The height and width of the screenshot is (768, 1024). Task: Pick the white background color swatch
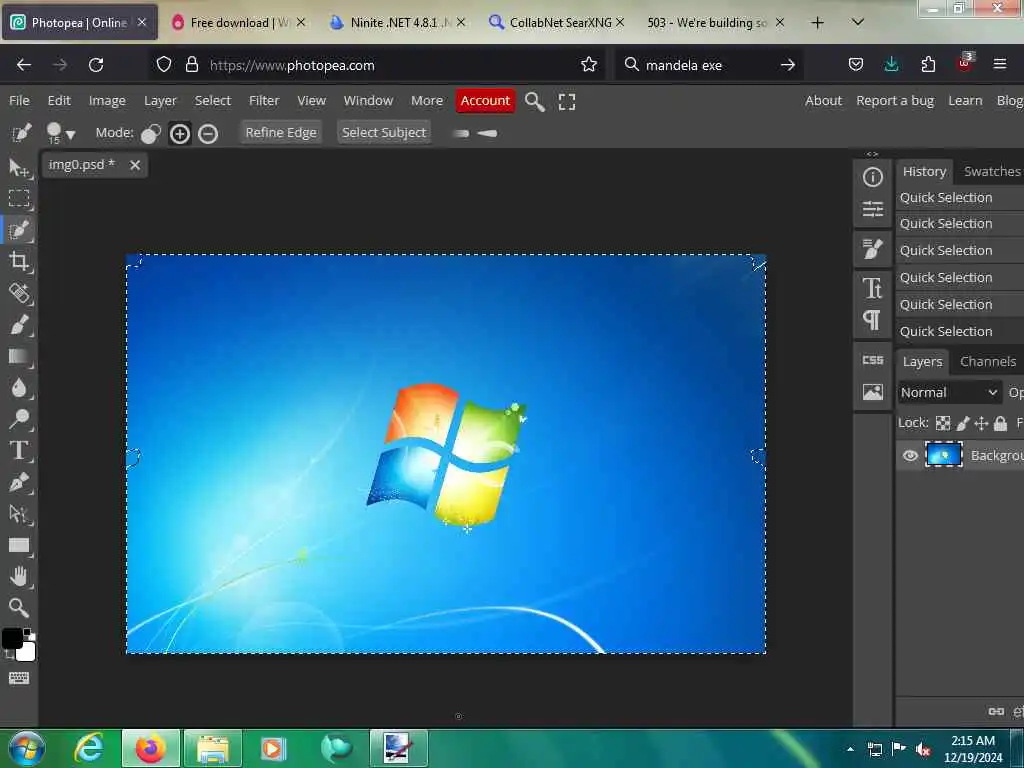tap(27, 652)
